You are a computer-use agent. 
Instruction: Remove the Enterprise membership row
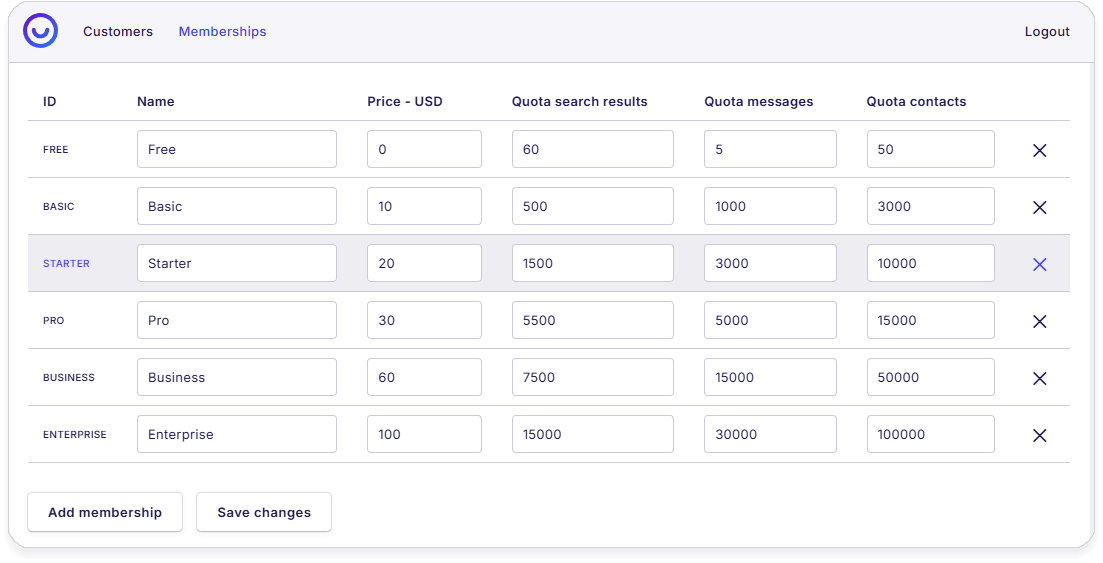tap(1039, 435)
